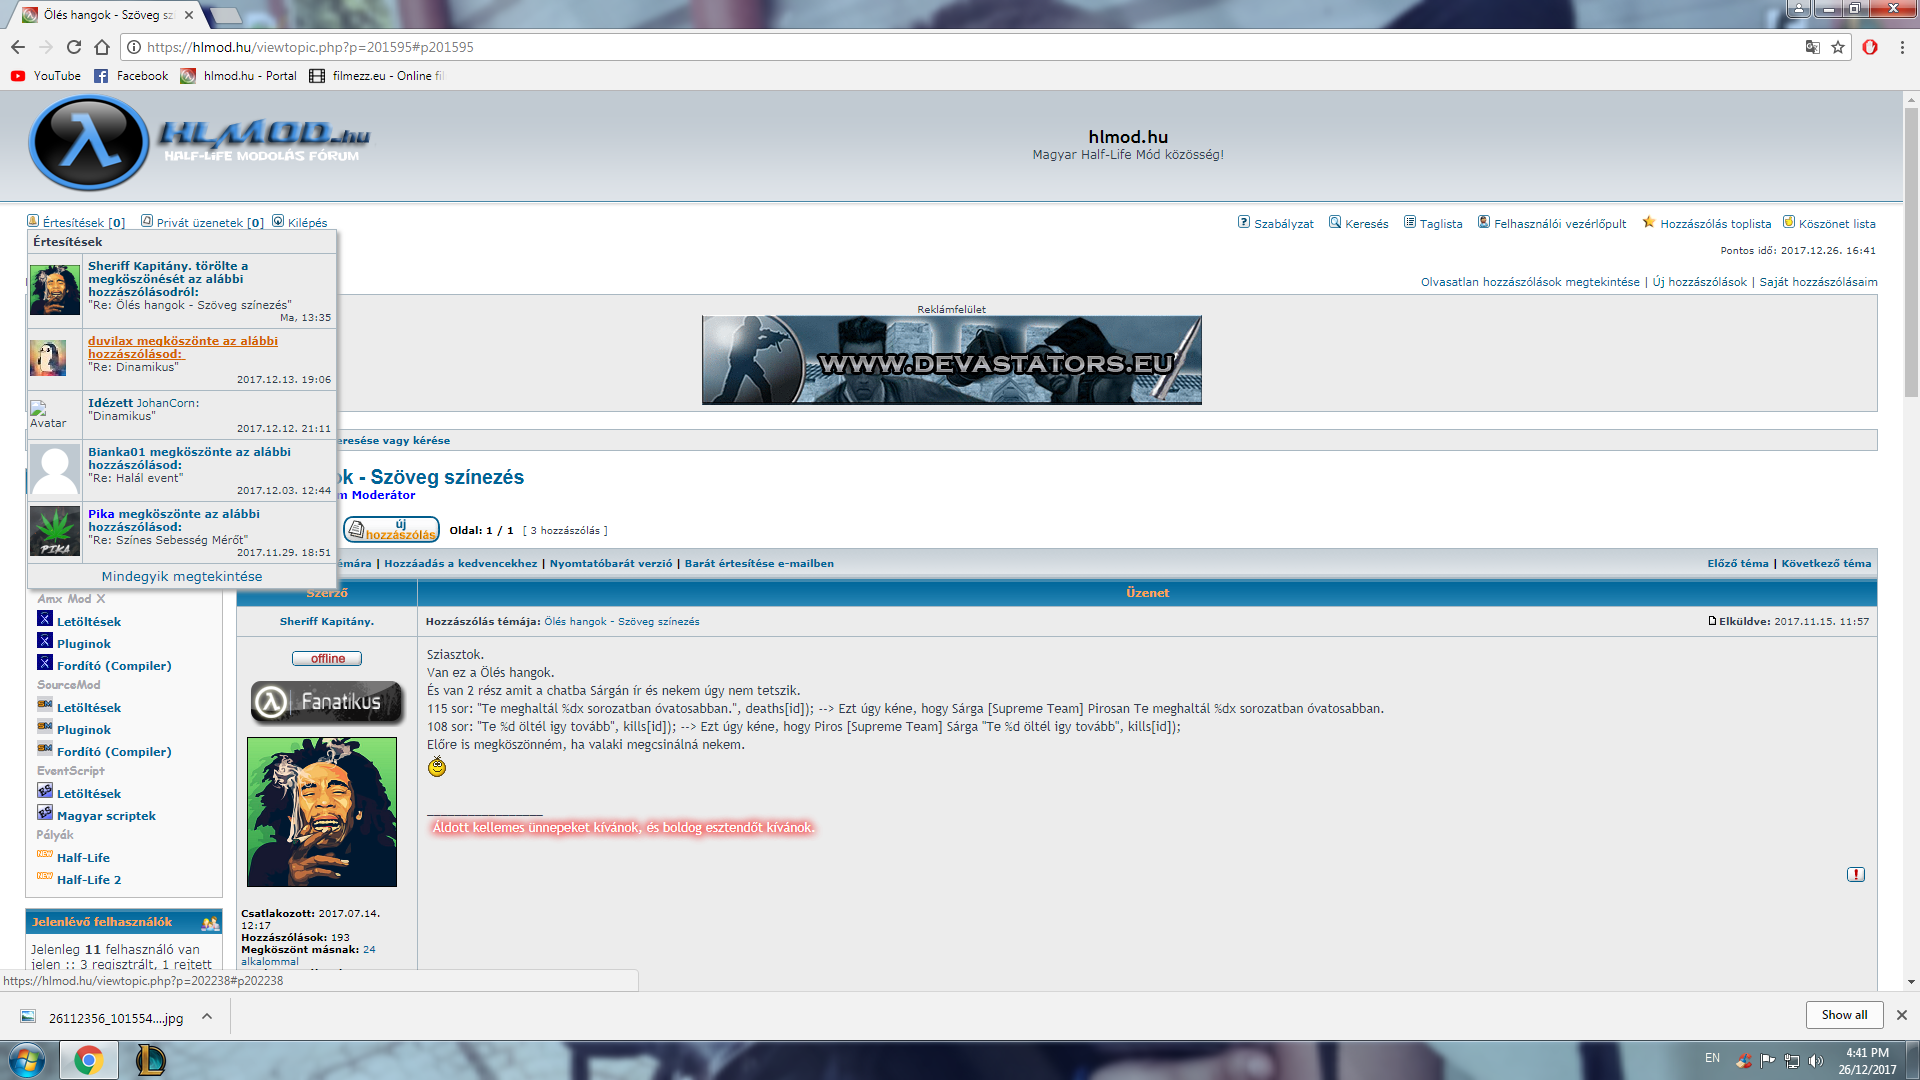The width and height of the screenshot is (1920, 1080).
Task: Open SourceMod Letöltések
Action: (89, 707)
